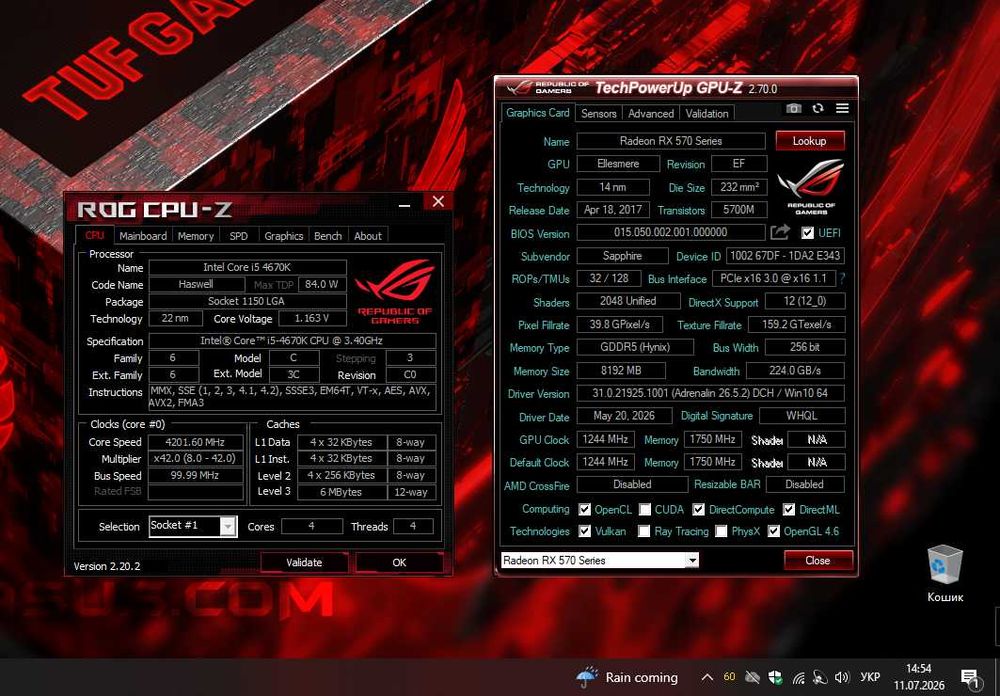Click the Core Voltage value 1.163 V
The height and width of the screenshot is (696, 1000).
[x=312, y=318]
